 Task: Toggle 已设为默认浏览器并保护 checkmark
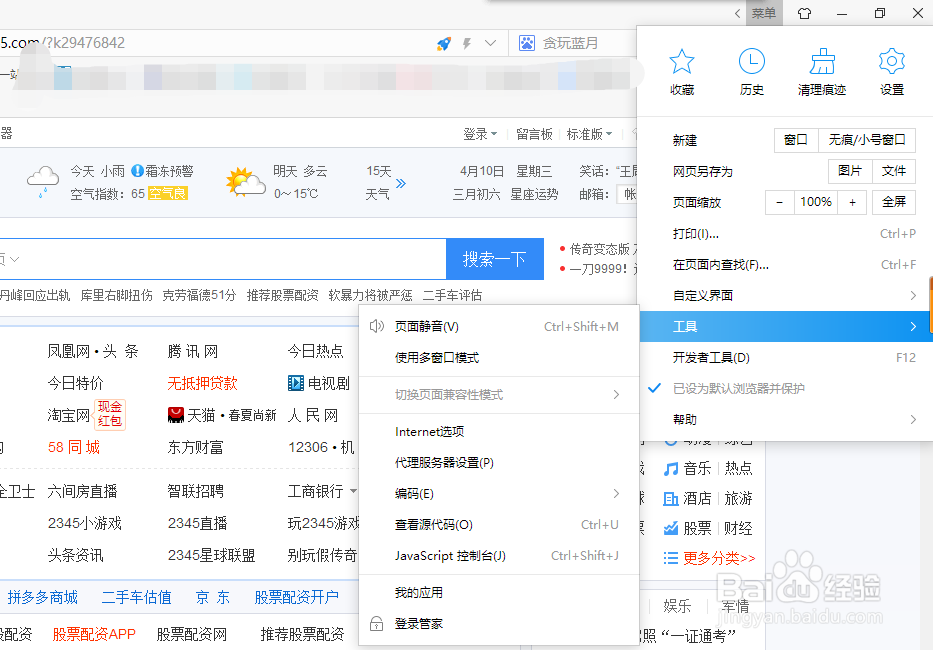(x=655, y=388)
